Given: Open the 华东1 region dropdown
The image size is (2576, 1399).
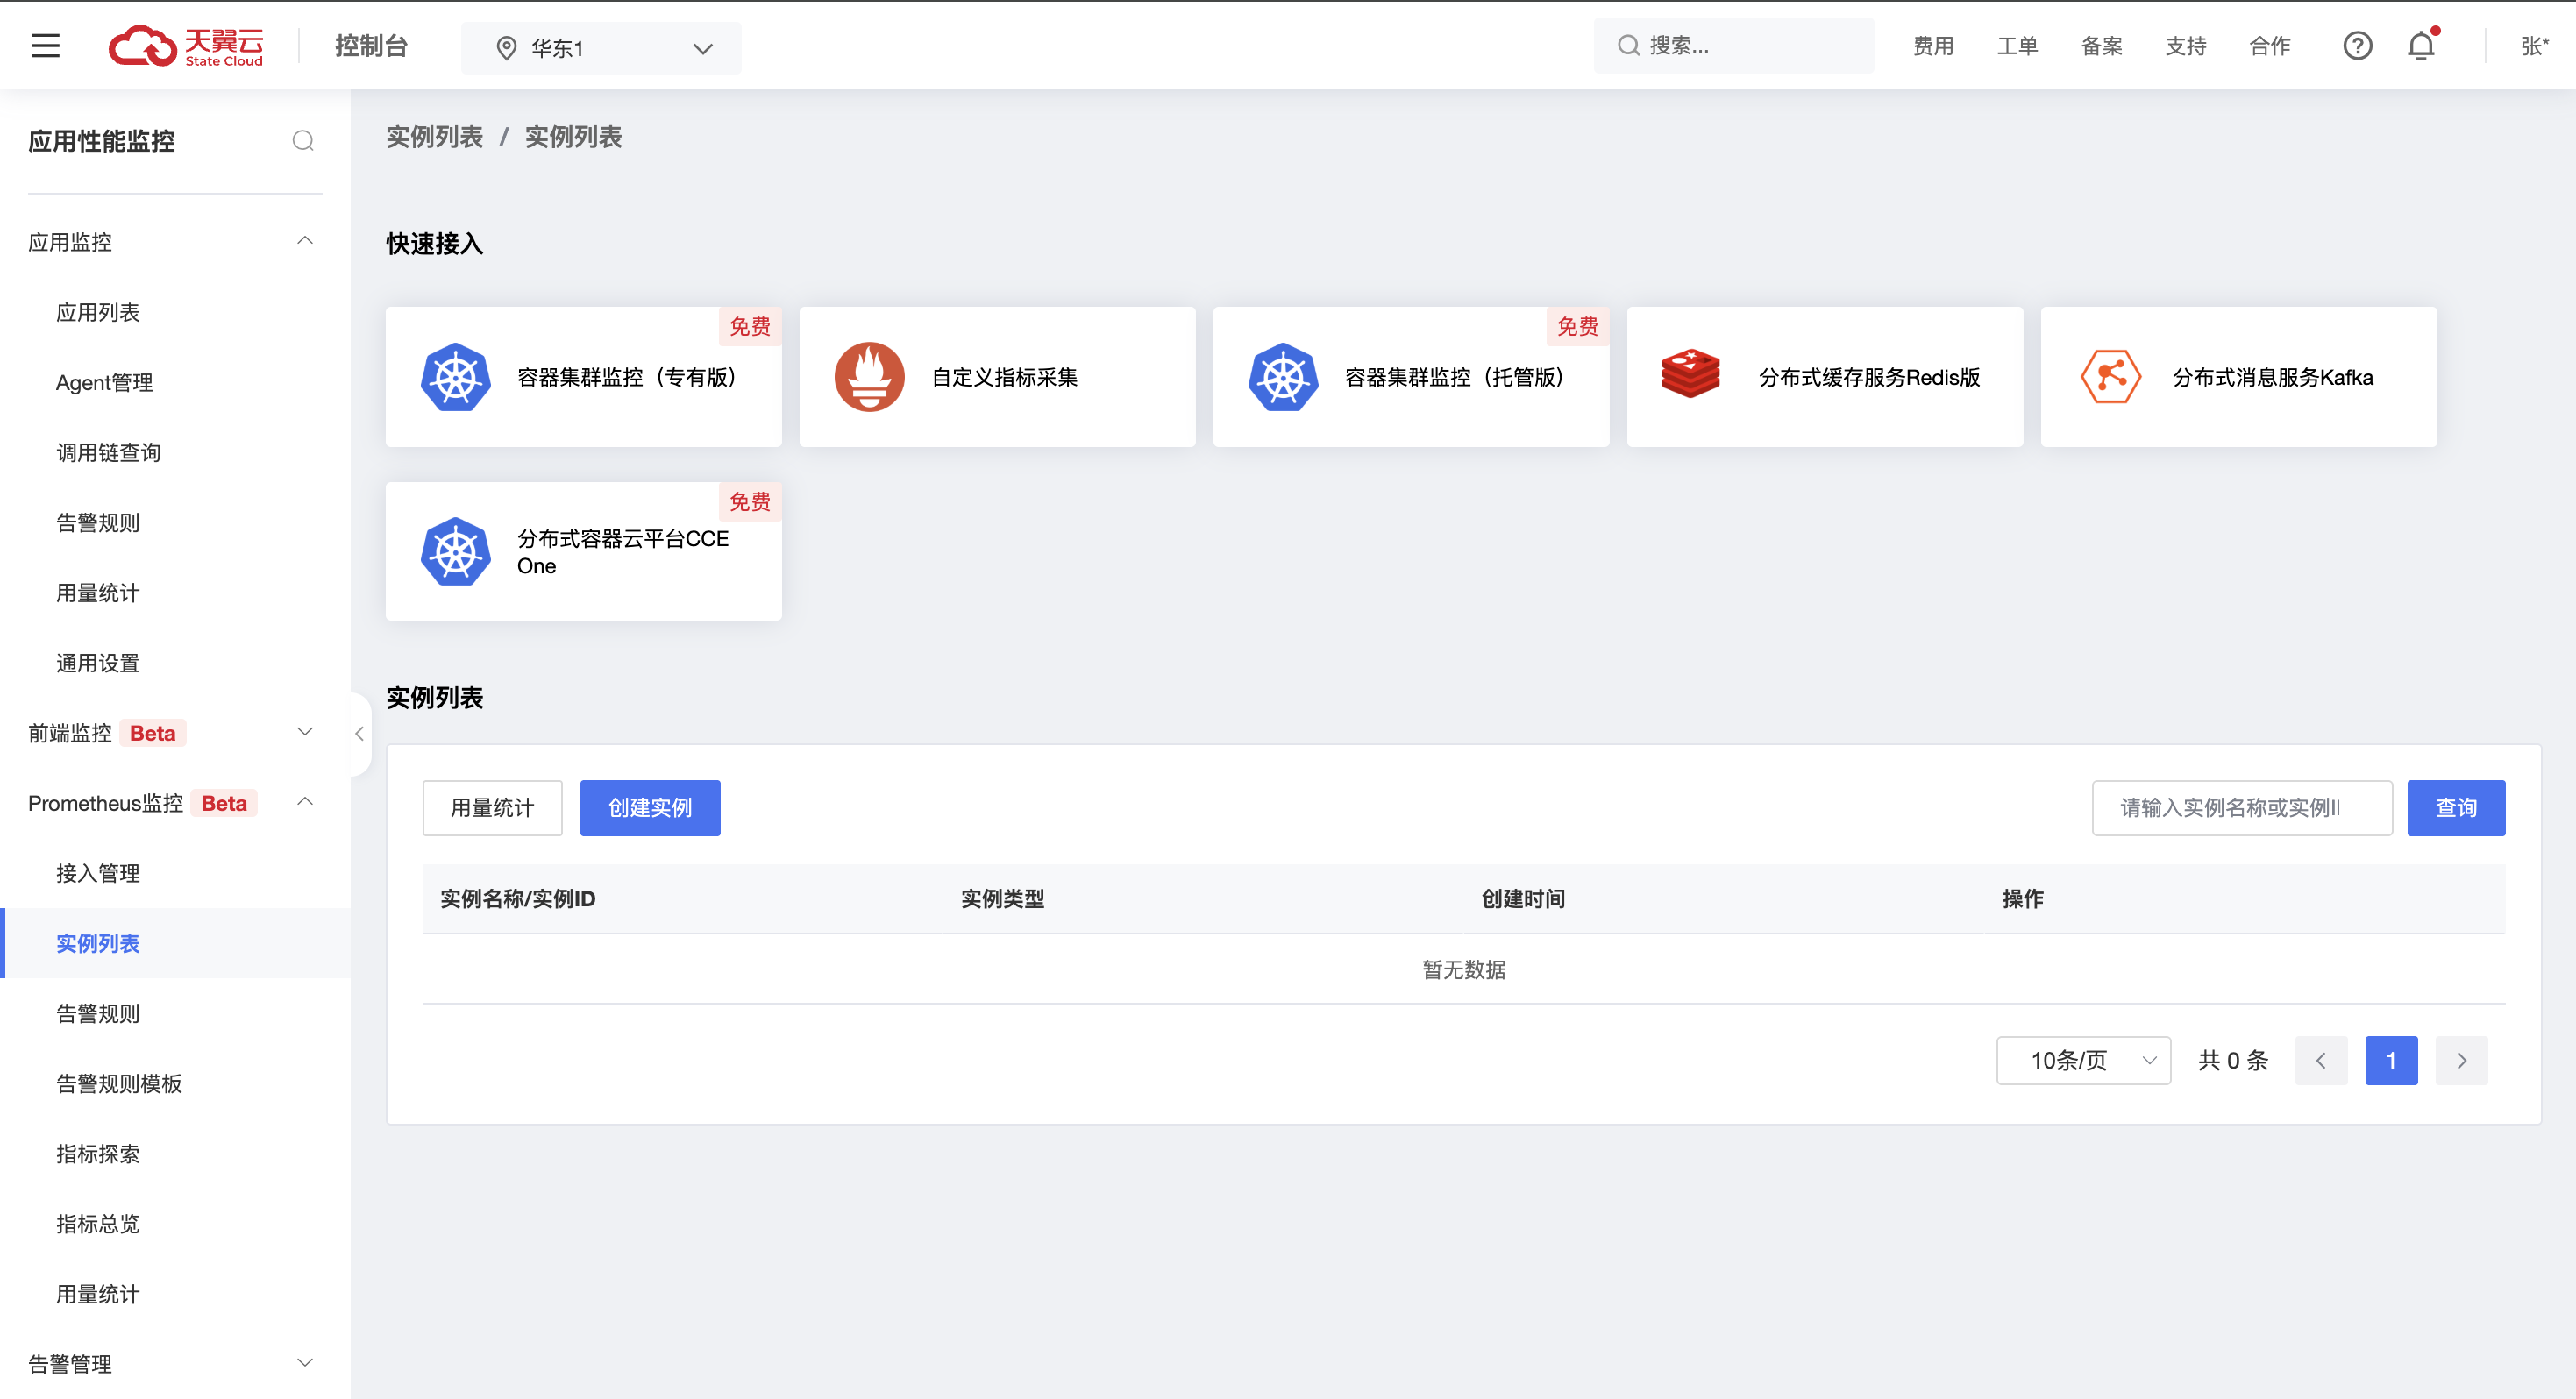Looking at the screenshot, I should (x=601, y=48).
